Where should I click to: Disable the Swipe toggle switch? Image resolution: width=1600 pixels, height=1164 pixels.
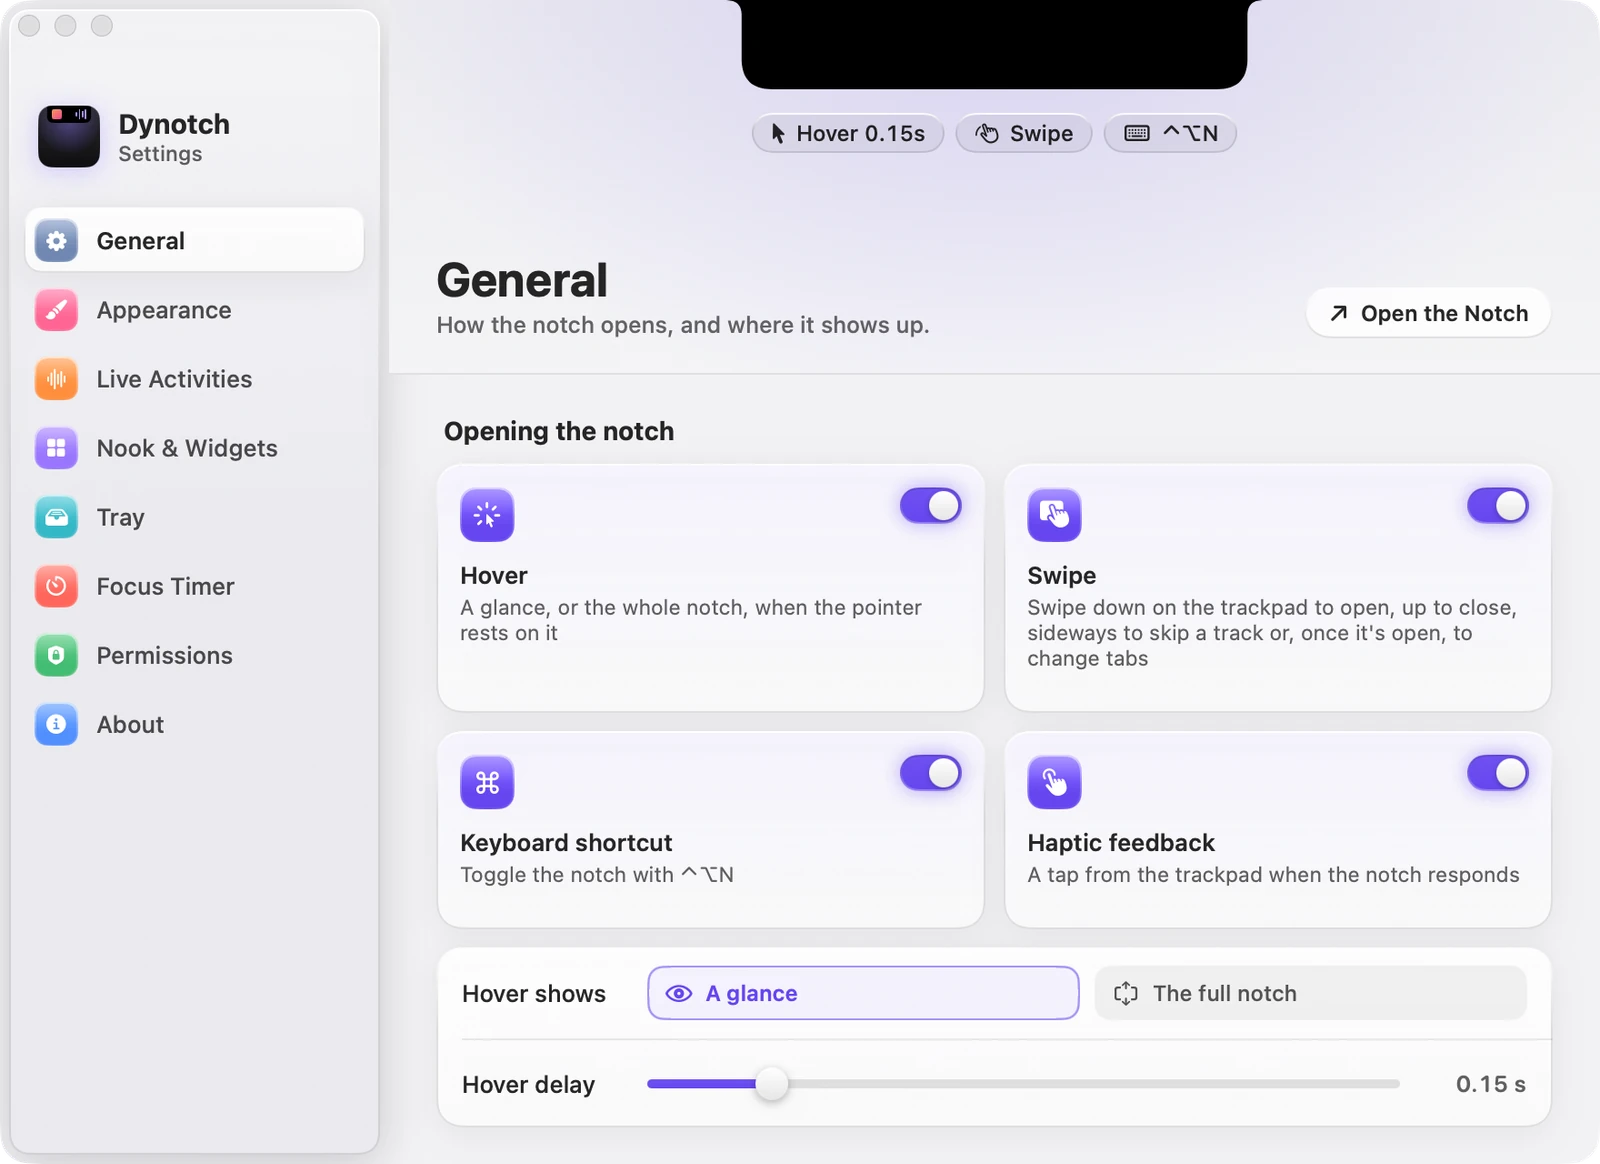(x=1498, y=506)
